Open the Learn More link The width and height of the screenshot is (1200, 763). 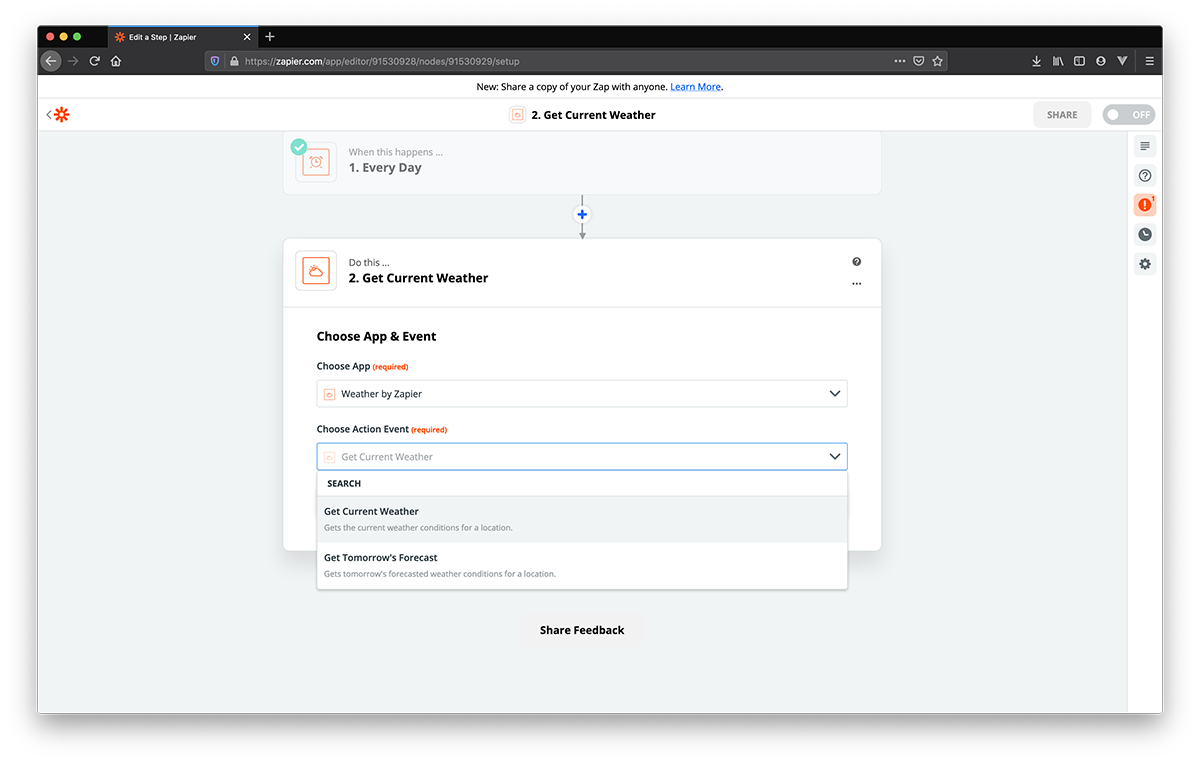[695, 87]
